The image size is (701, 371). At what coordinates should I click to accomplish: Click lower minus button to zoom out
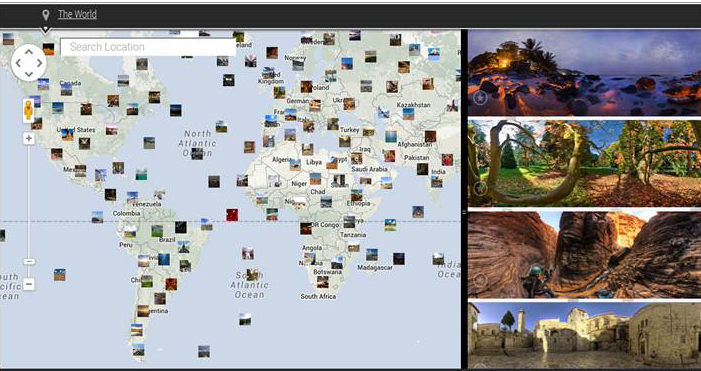(29, 284)
